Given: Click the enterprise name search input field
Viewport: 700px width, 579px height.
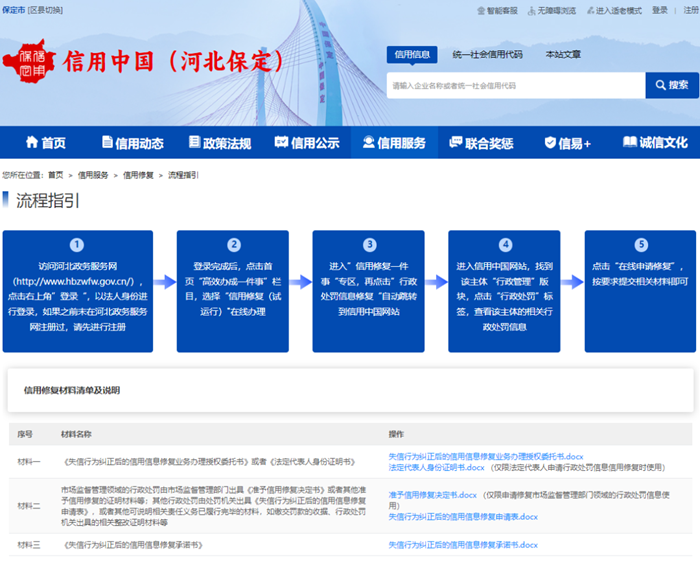Looking at the screenshot, I should point(515,86).
